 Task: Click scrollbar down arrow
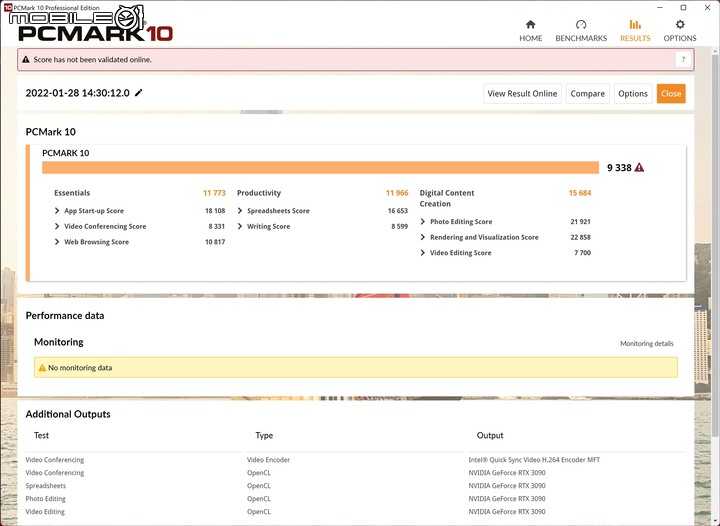716,521
